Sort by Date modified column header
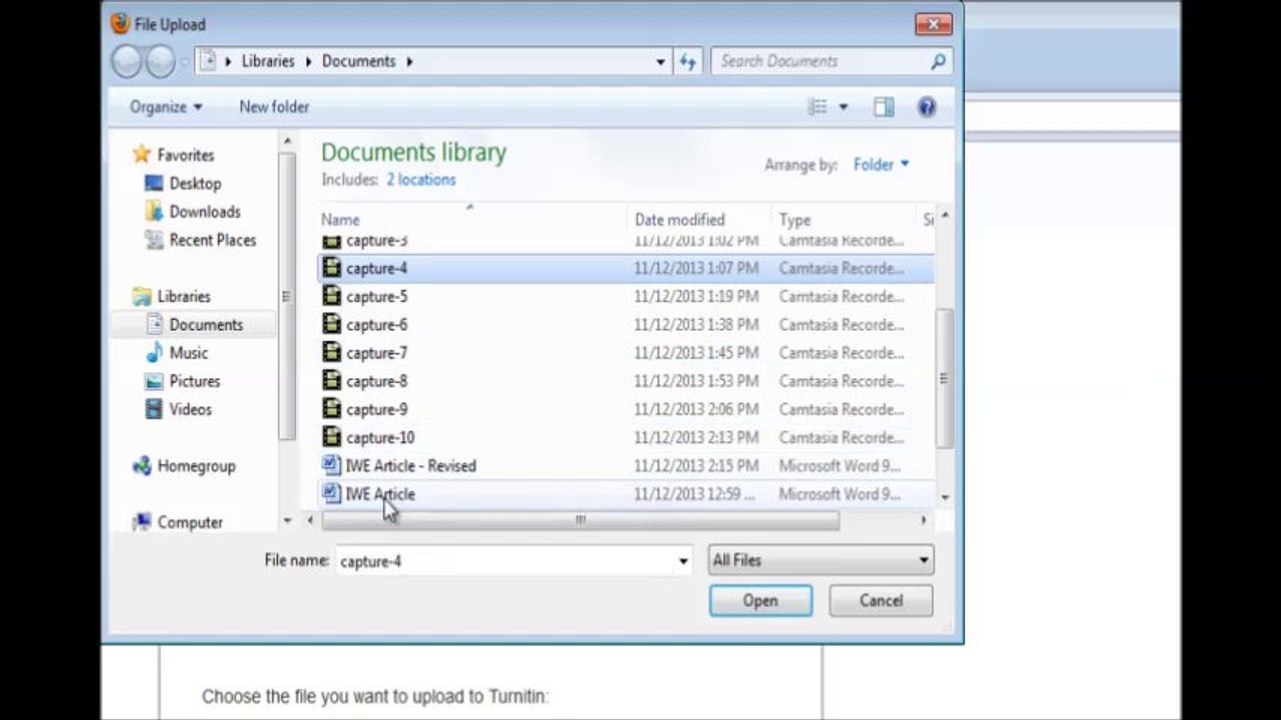This screenshot has width=1281, height=720. coord(680,220)
